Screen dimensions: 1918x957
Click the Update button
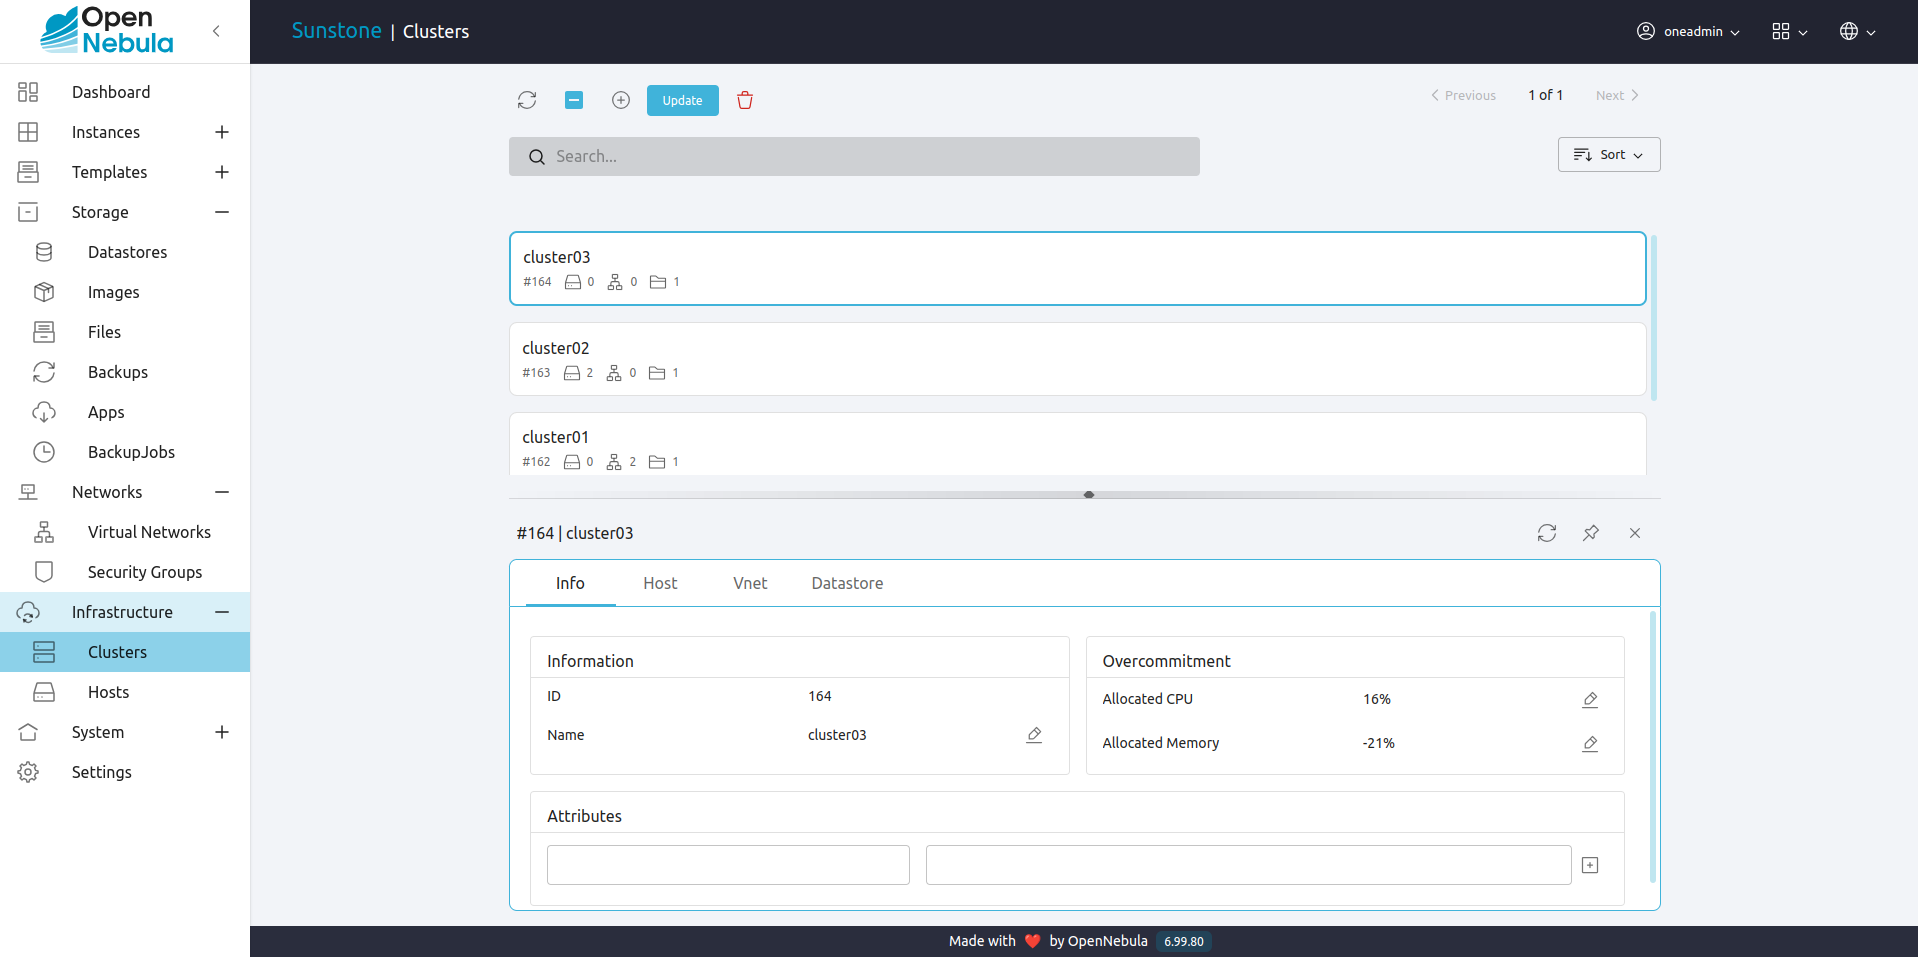tap(683, 100)
